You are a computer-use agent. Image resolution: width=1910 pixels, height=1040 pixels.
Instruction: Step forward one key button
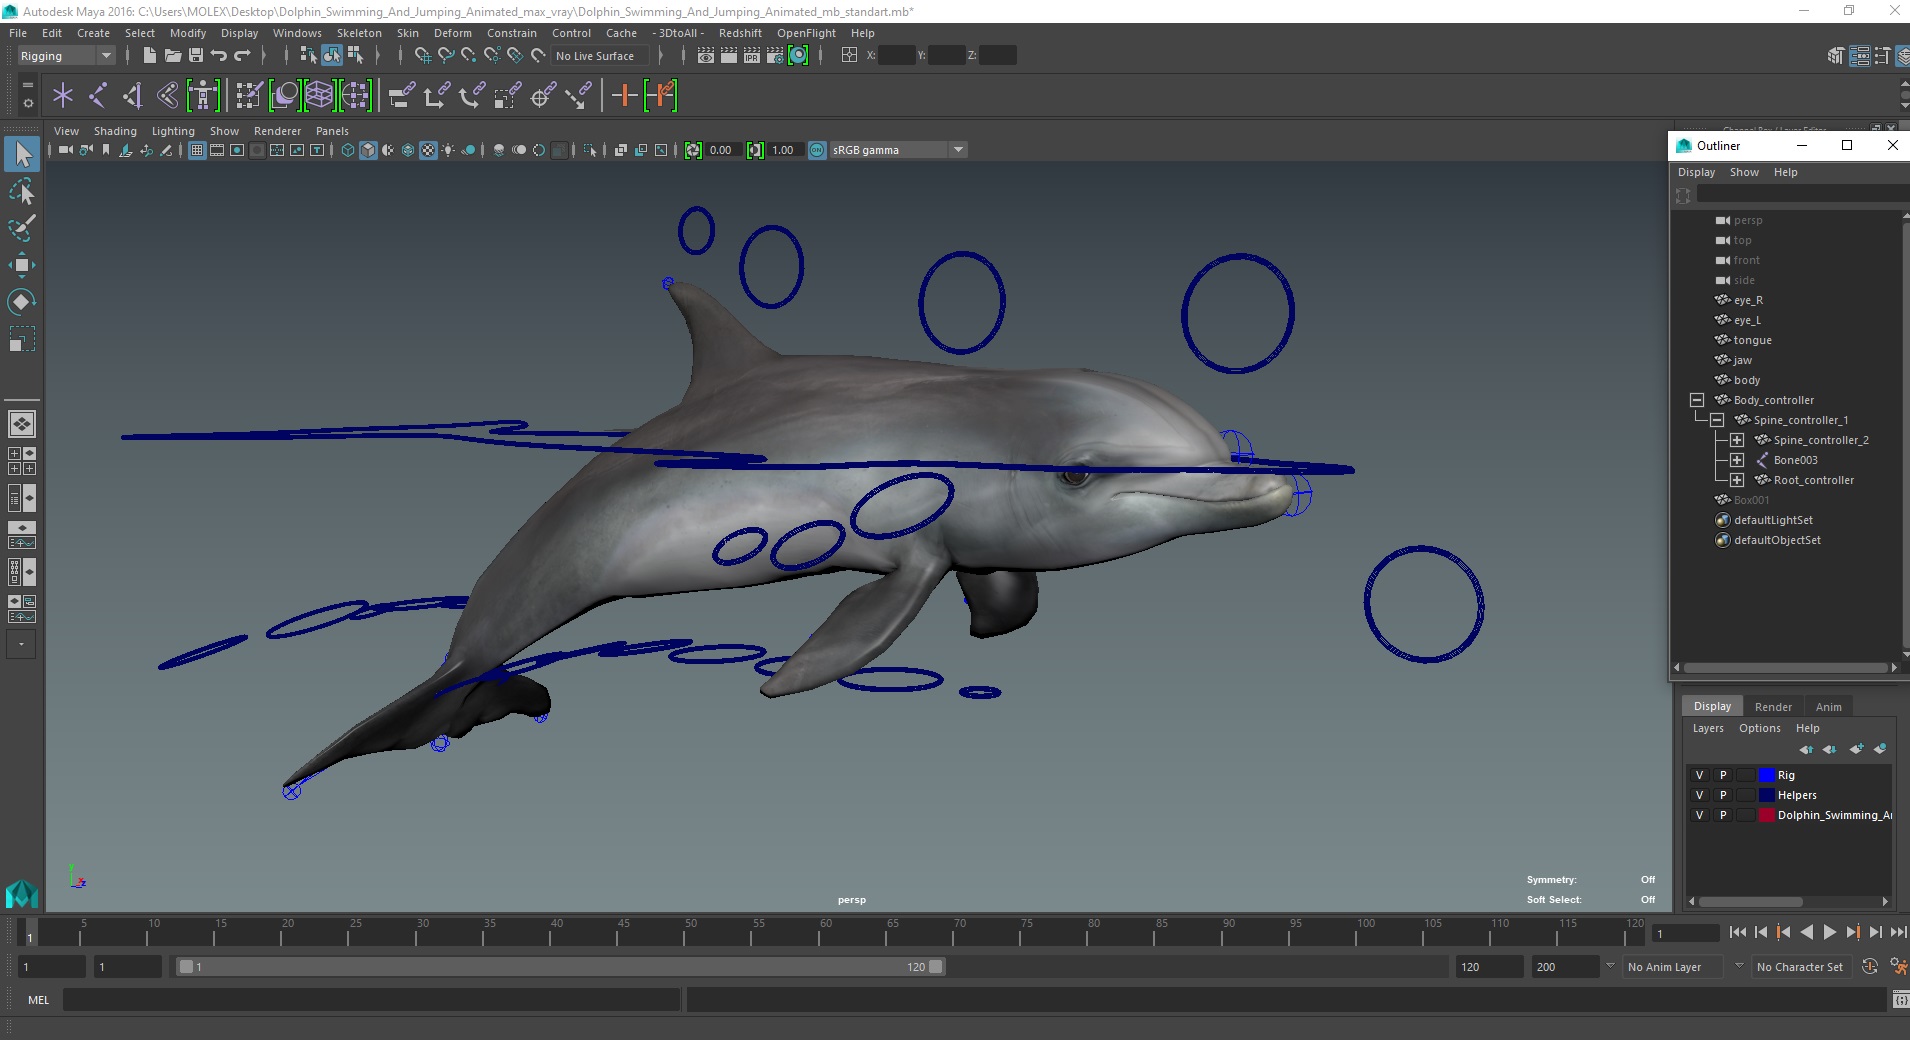1853,932
